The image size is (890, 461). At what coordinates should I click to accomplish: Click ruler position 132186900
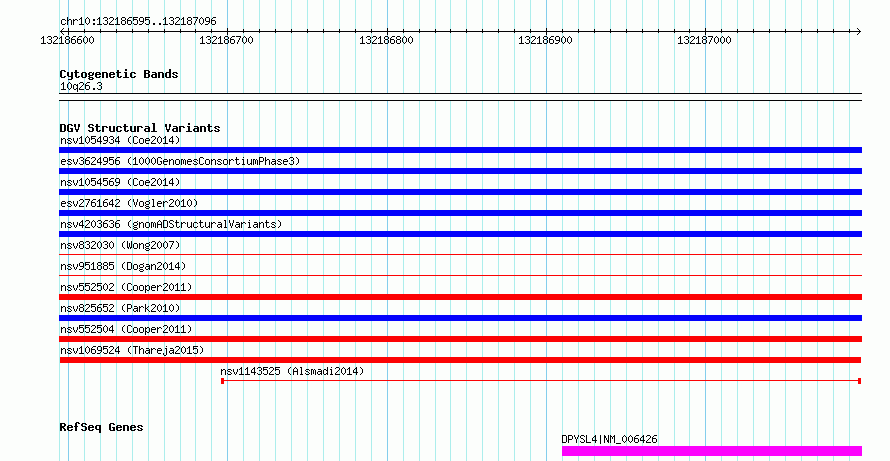point(545,40)
